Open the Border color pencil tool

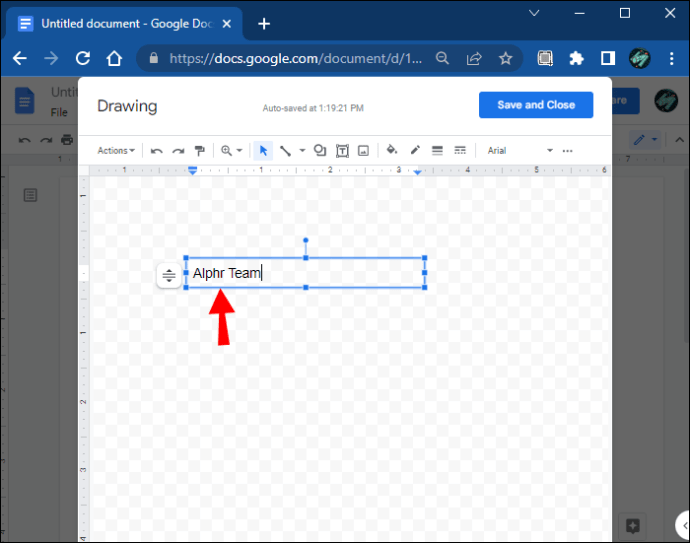[415, 151]
